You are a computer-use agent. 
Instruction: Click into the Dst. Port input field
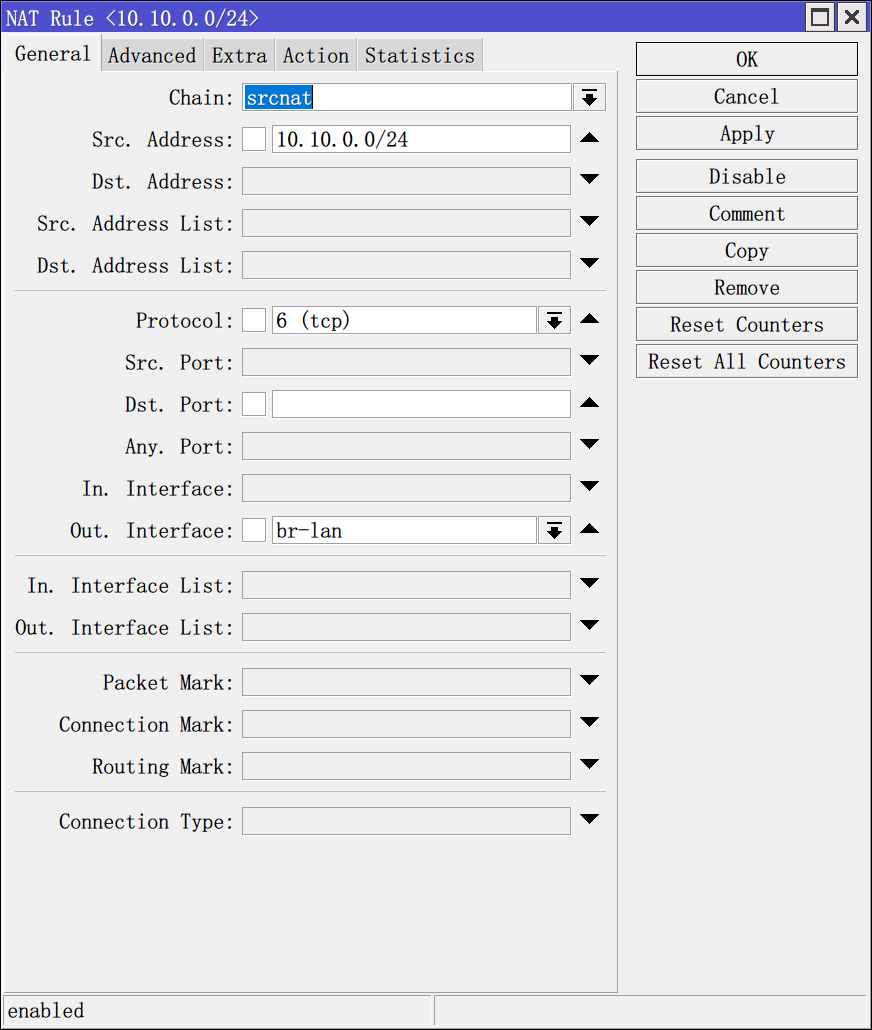coord(420,405)
